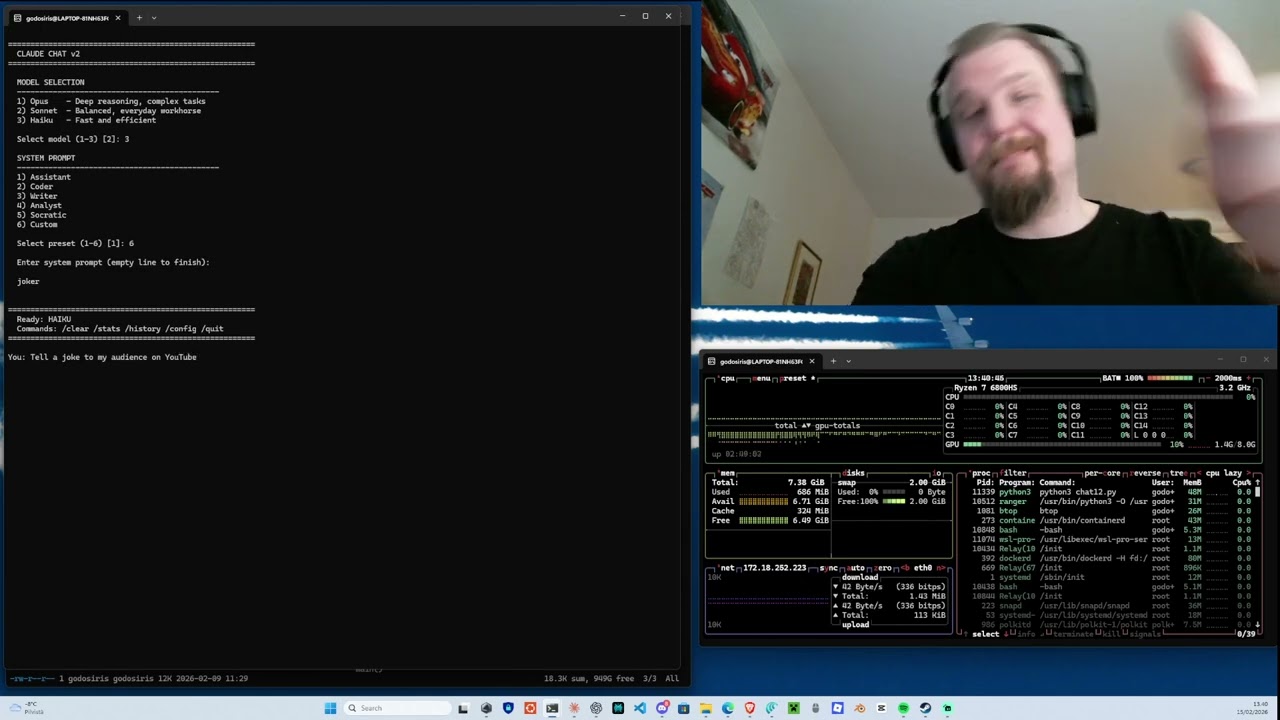This screenshot has width=1280, height=720.
Task: Enable tree view in btop processes
Action: [1178, 473]
